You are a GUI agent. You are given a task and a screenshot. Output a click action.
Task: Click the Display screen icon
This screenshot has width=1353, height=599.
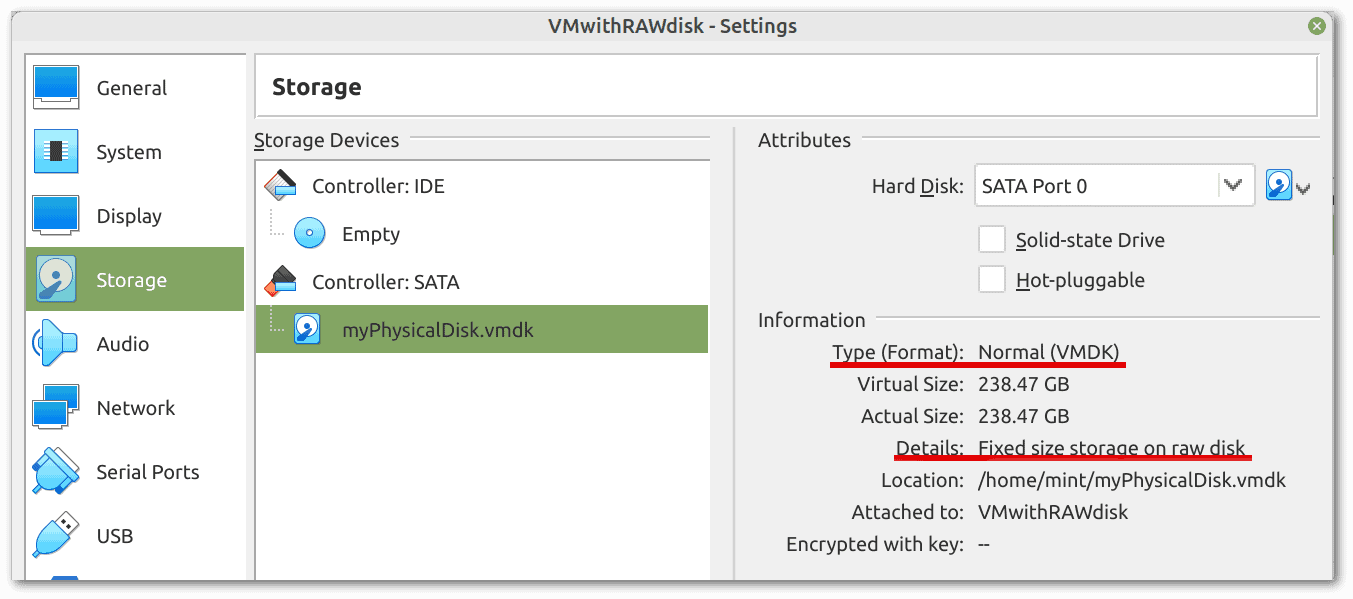point(56,216)
